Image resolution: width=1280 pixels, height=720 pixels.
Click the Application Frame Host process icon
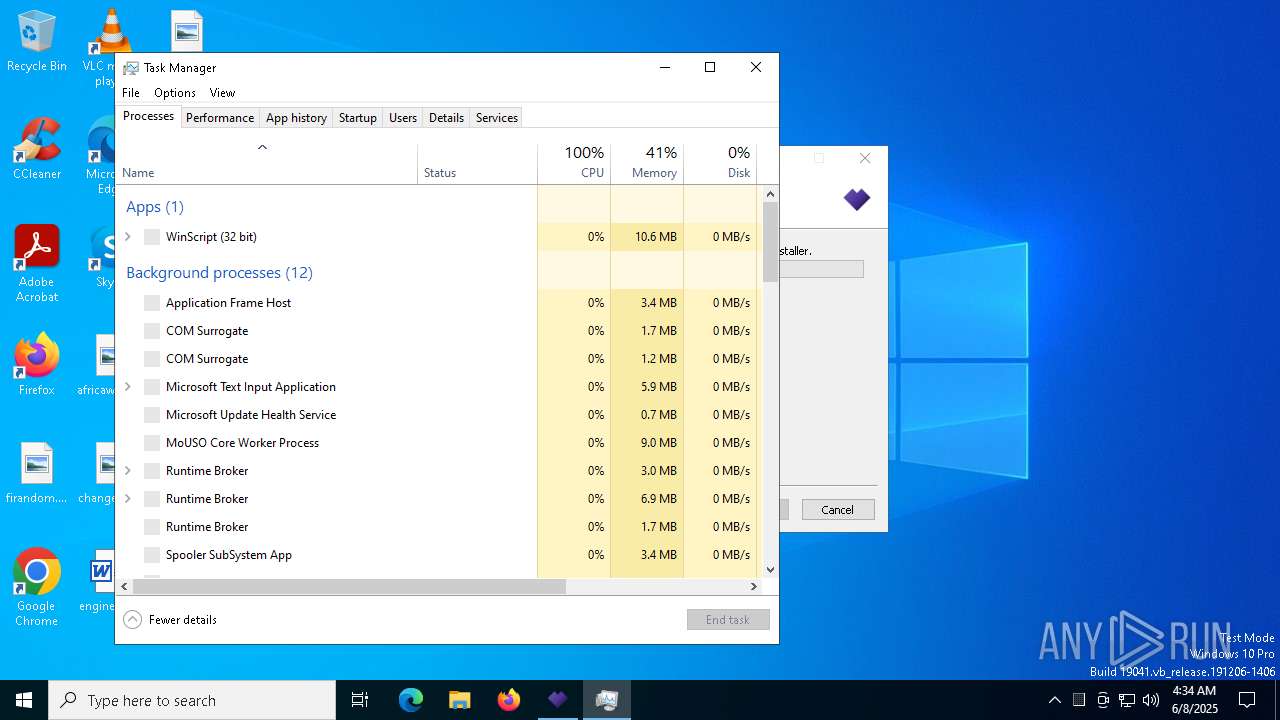coord(152,303)
